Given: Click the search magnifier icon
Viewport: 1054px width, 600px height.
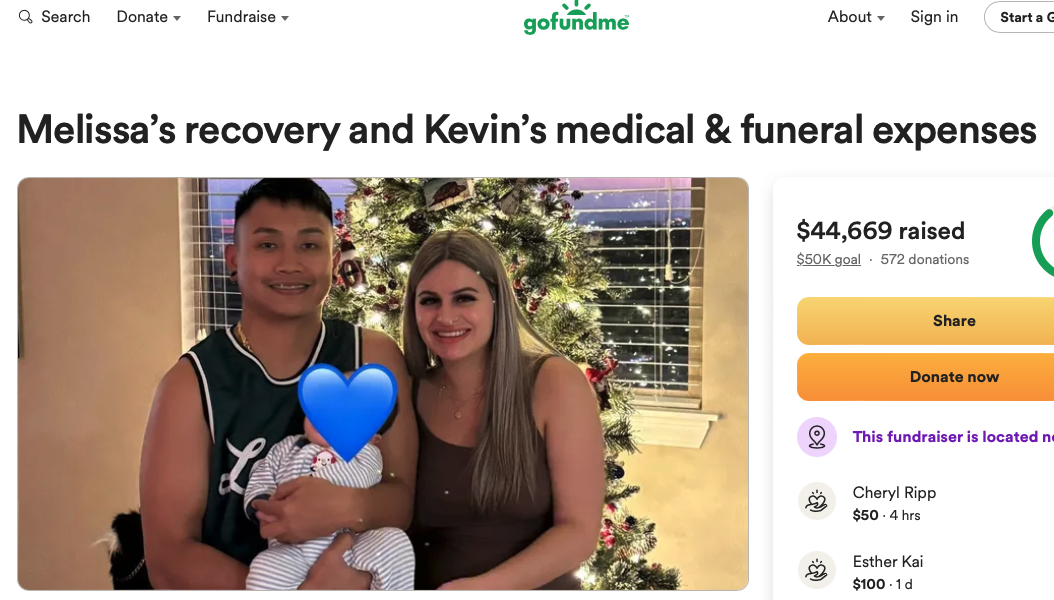Looking at the screenshot, I should (x=26, y=17).
